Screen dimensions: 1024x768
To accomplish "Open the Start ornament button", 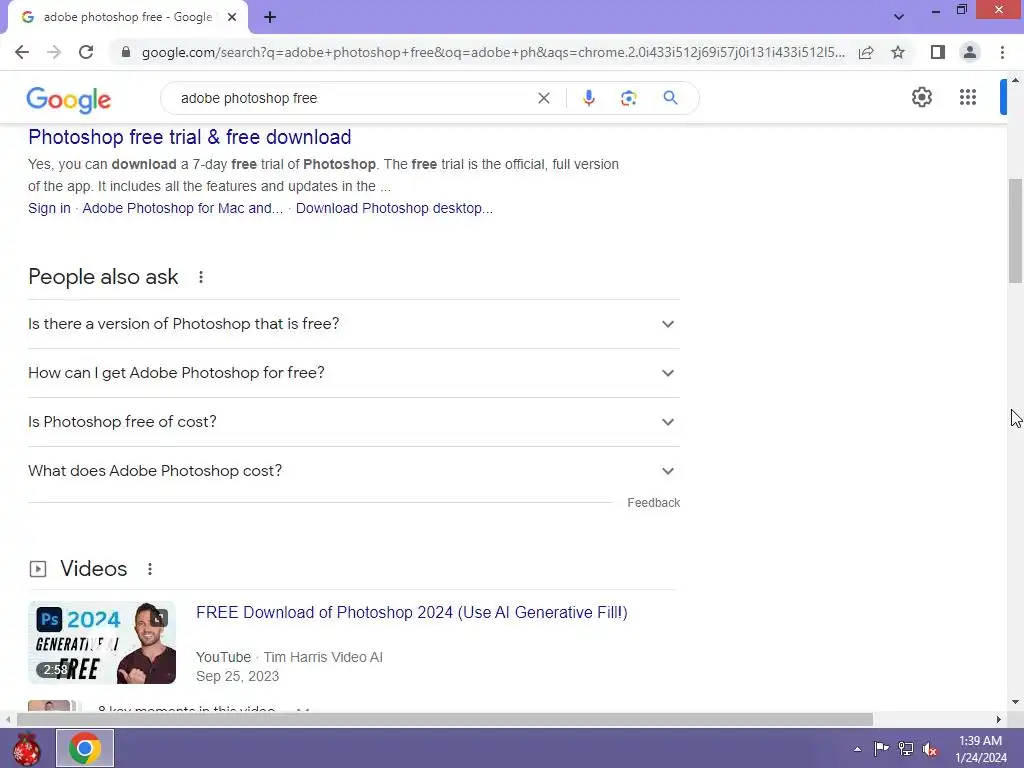I will 26,748.
